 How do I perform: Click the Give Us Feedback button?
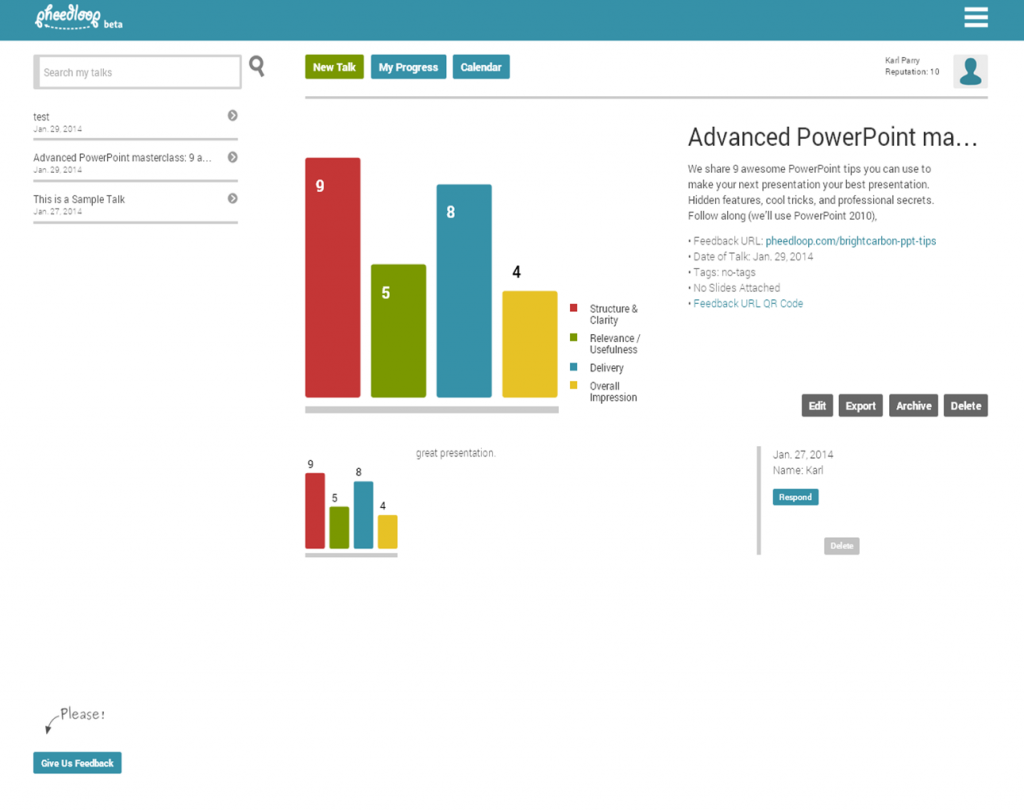click(77, 763)
